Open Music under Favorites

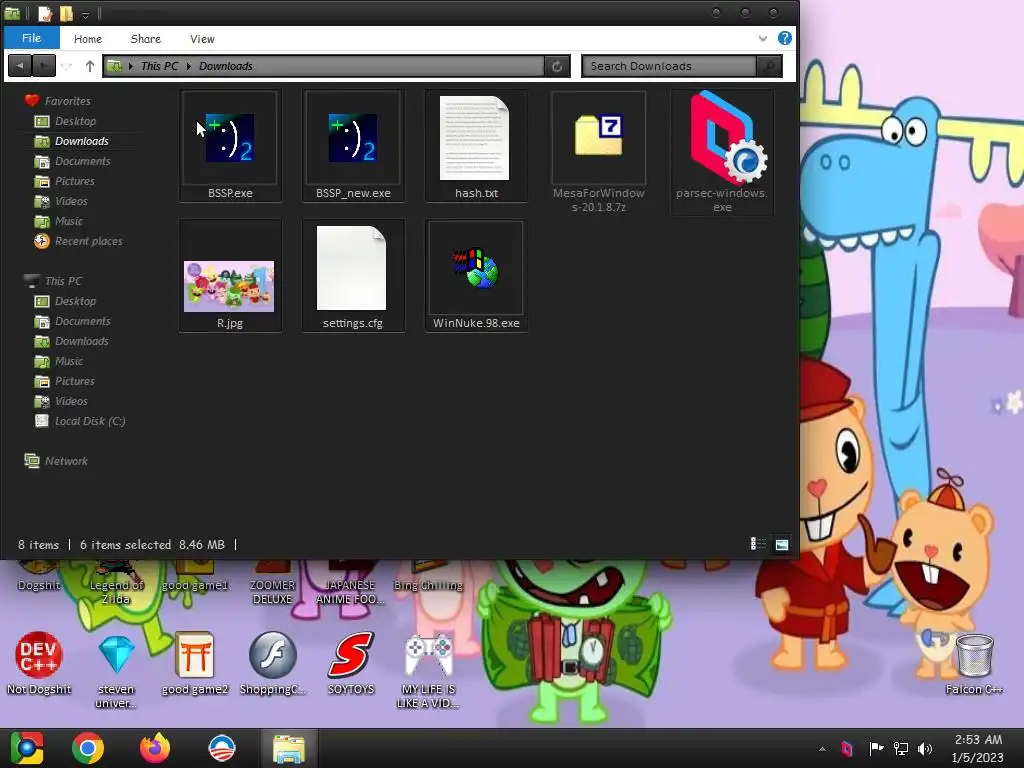tap(58, 221)
